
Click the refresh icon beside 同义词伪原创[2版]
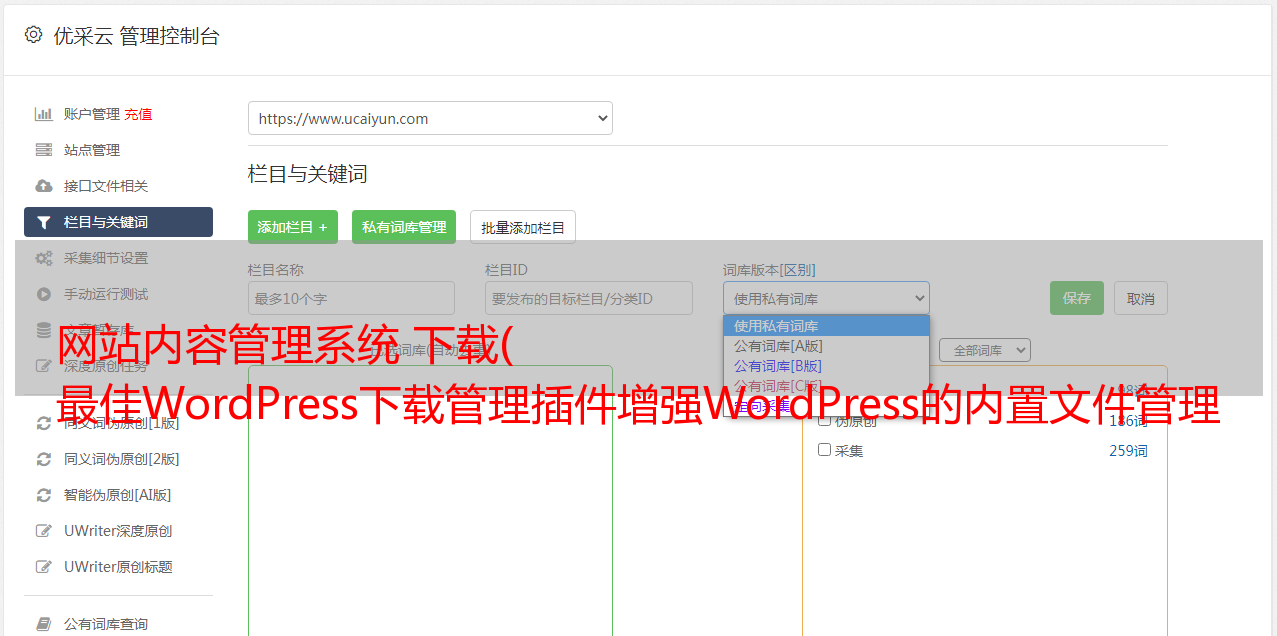coord(44,459)
